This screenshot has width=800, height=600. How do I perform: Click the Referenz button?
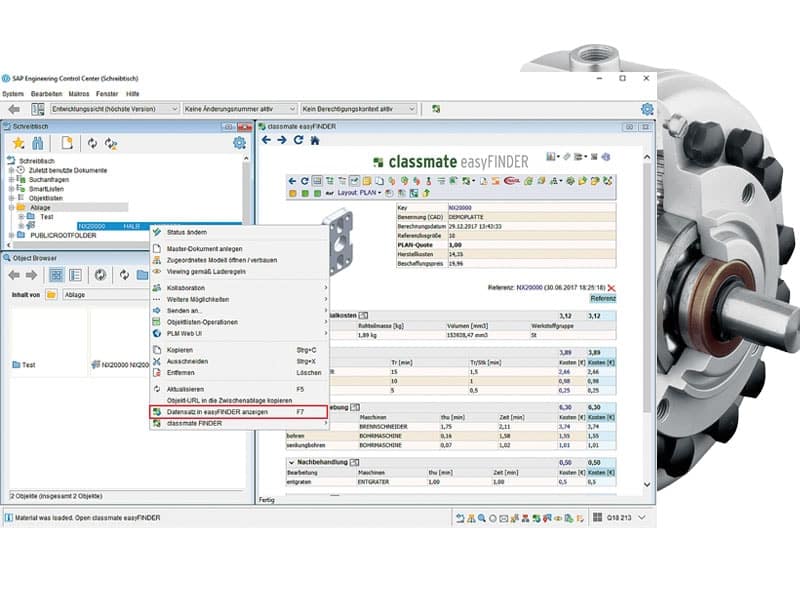coord(602,298)
